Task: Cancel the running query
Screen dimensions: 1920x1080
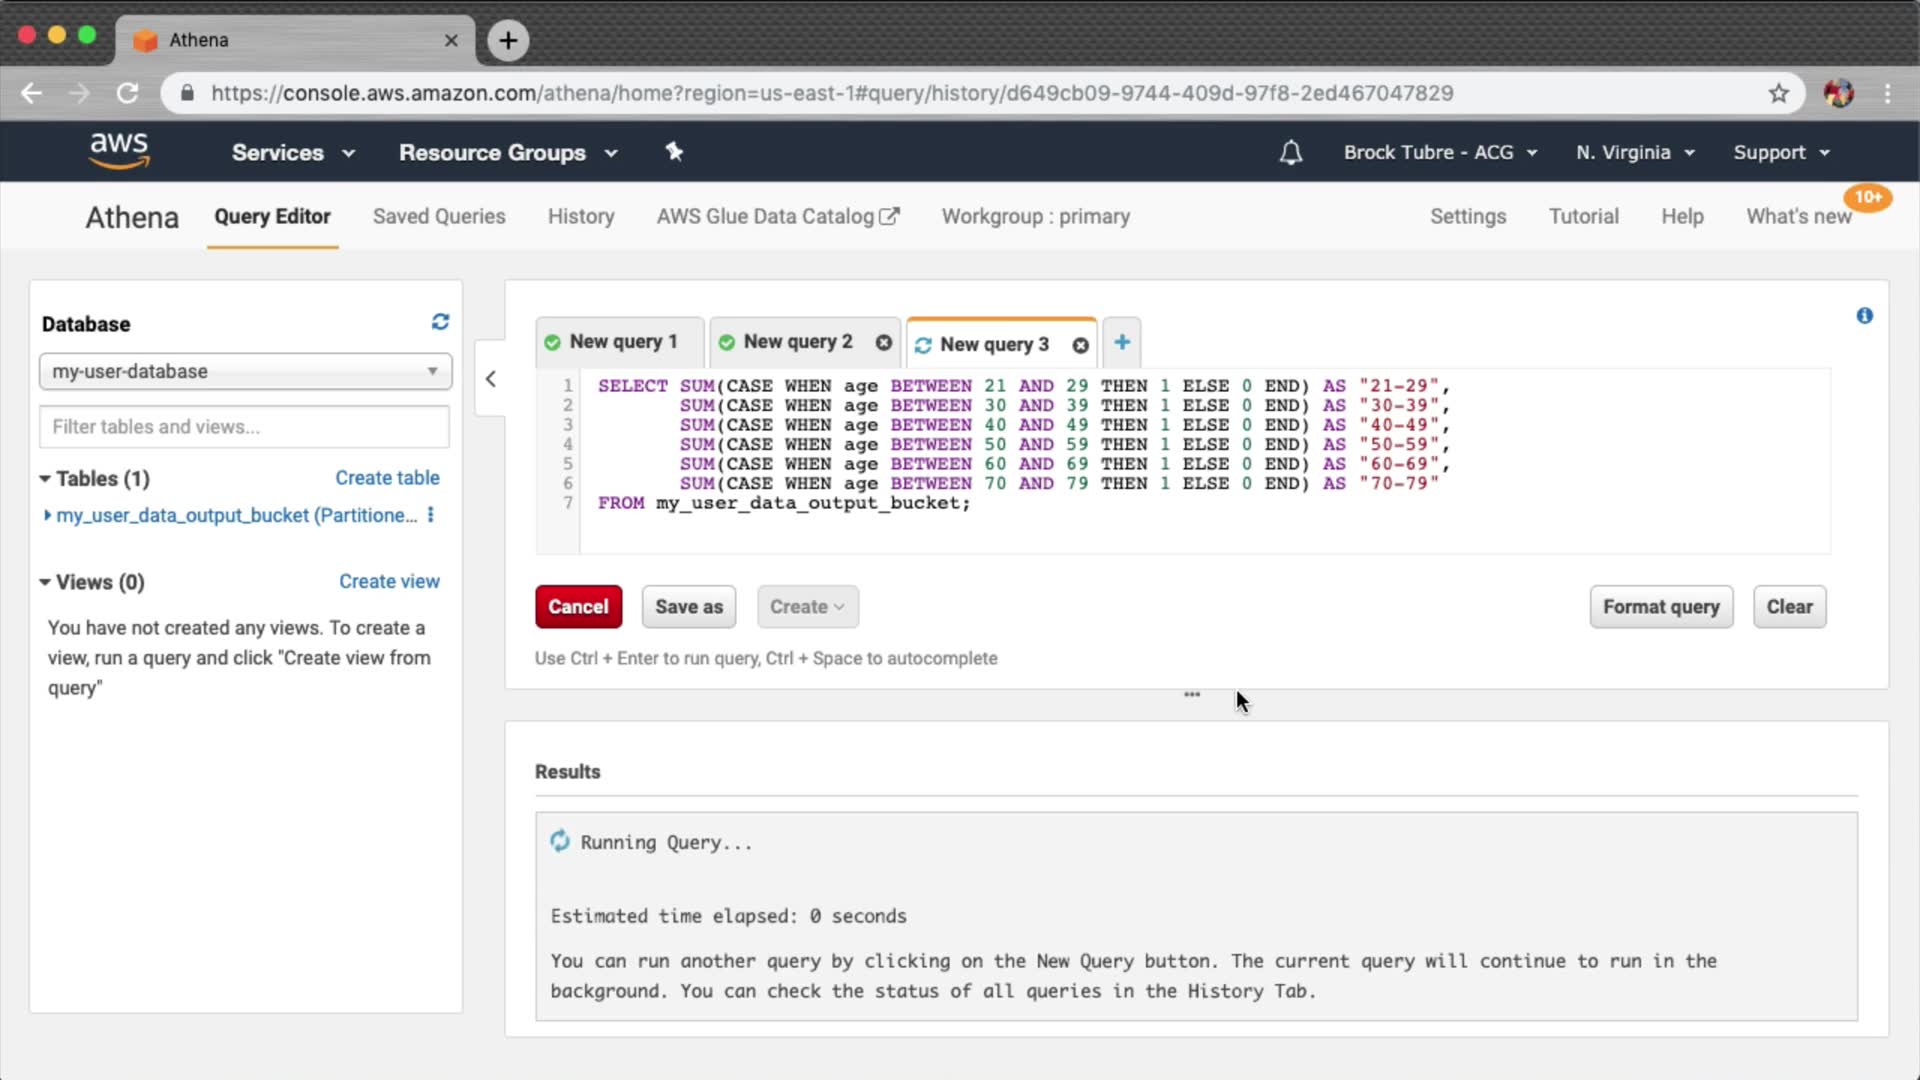Action: point(578,607)
